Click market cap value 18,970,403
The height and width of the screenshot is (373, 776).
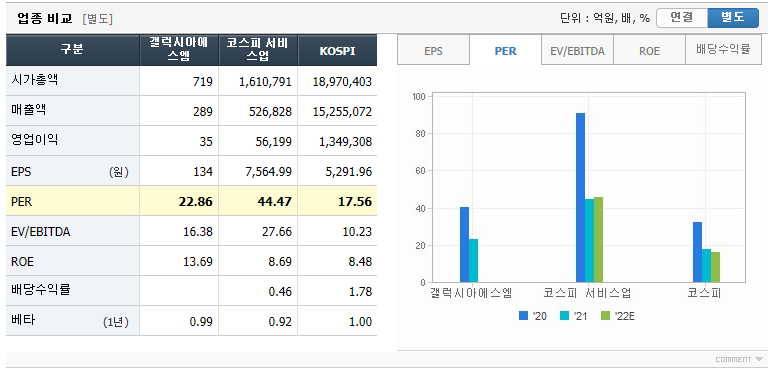[x=342, y=82]
